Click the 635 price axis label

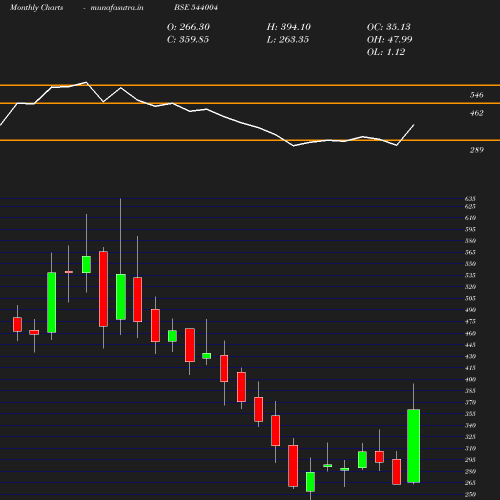coord(470,199)
